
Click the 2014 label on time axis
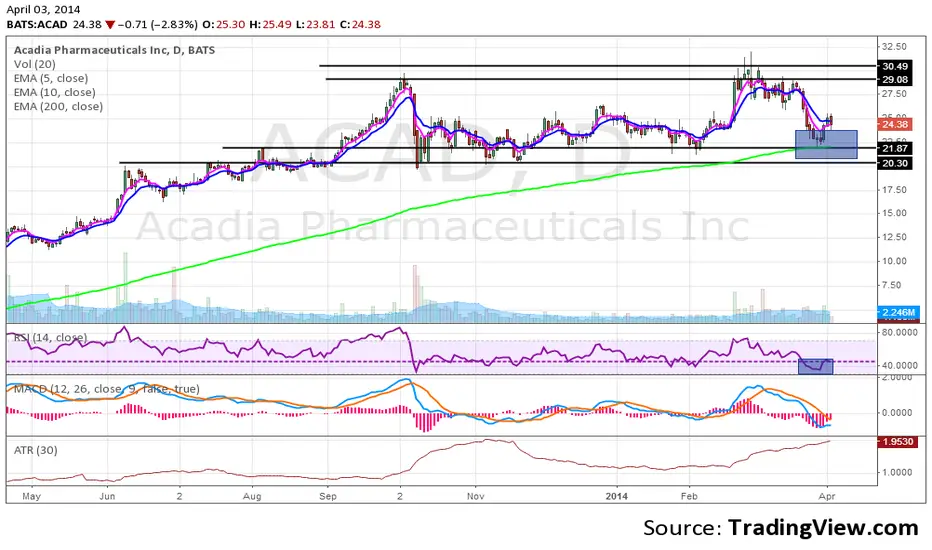point(617,496)
